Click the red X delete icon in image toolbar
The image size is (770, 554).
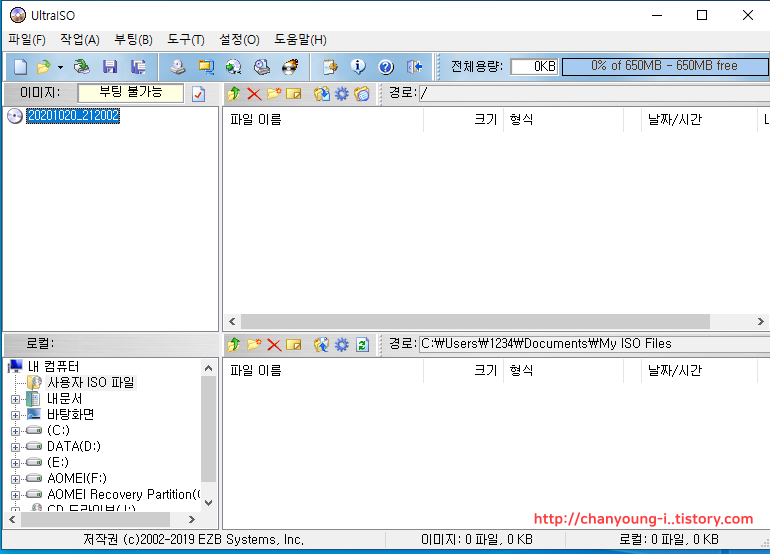coord(254,93)
